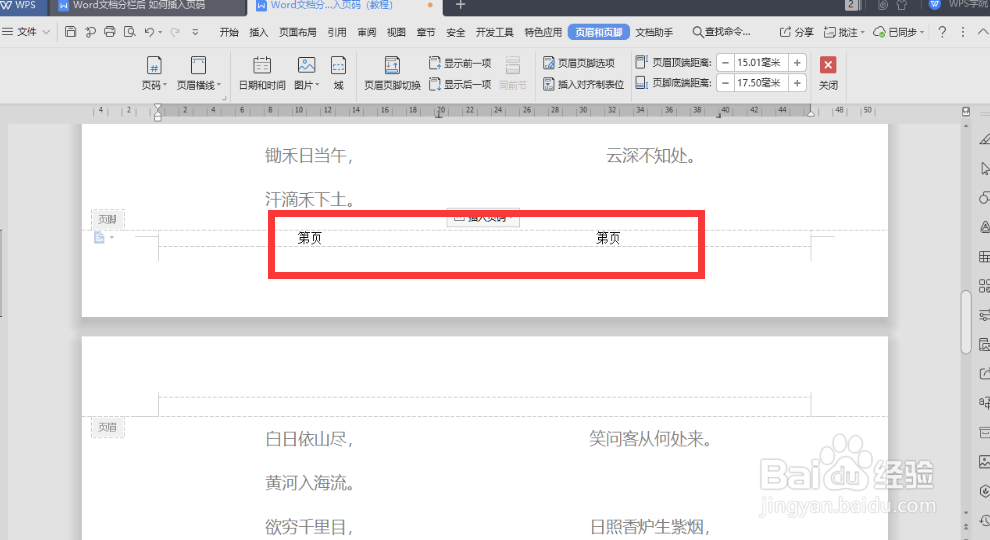Select the 页眉和页脚 tab

point(599,32)
